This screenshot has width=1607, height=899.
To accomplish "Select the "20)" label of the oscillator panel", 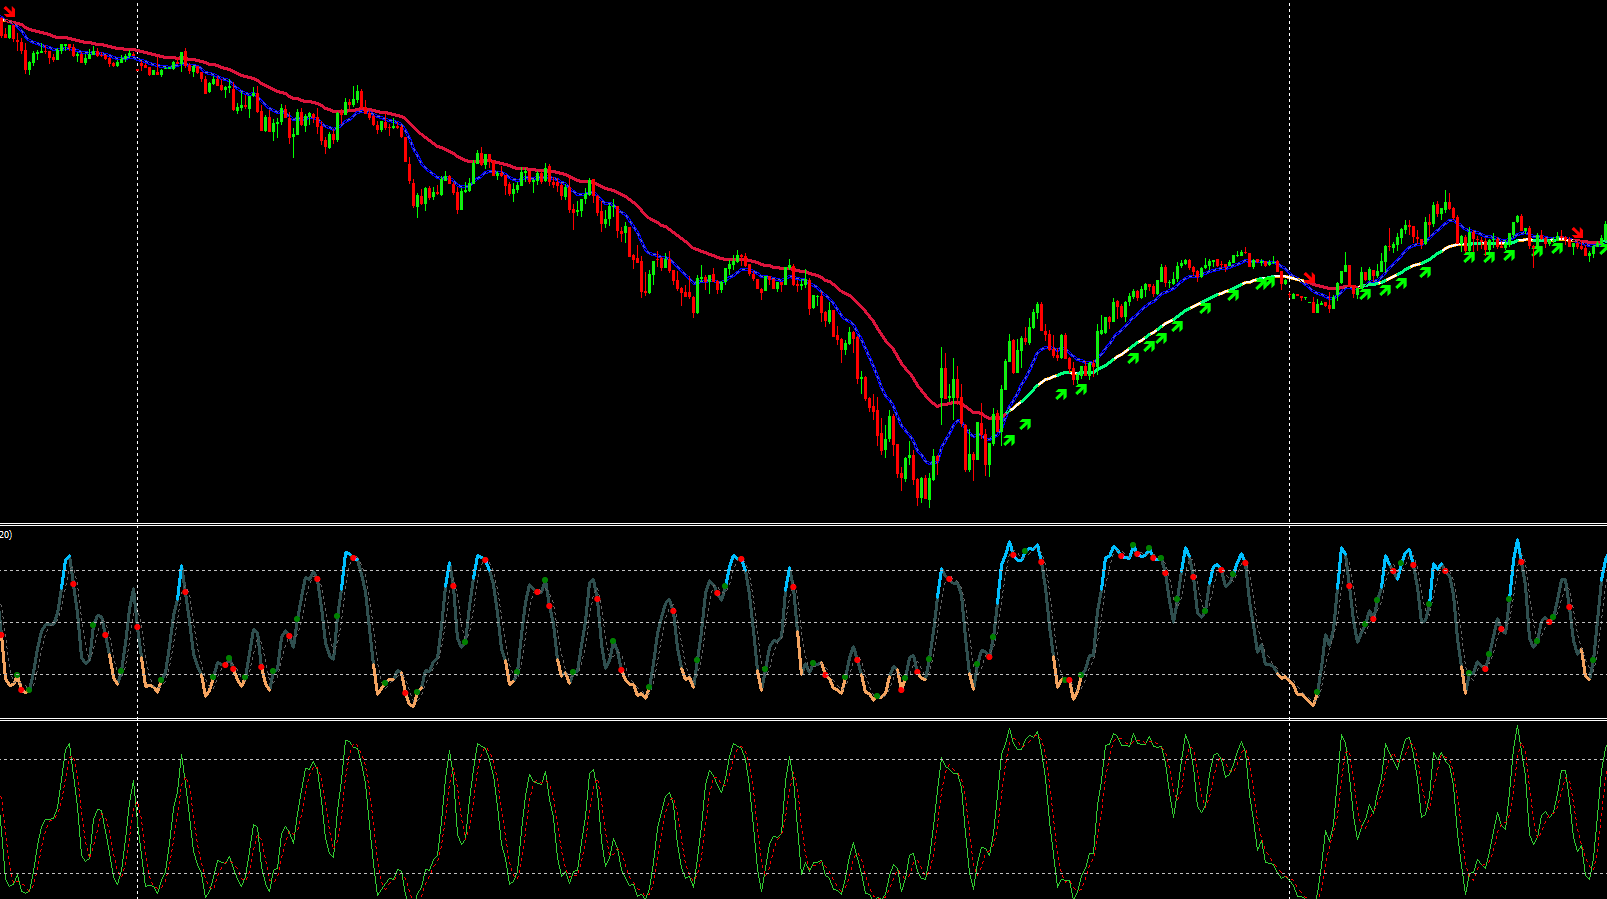I will pos(6,535).
